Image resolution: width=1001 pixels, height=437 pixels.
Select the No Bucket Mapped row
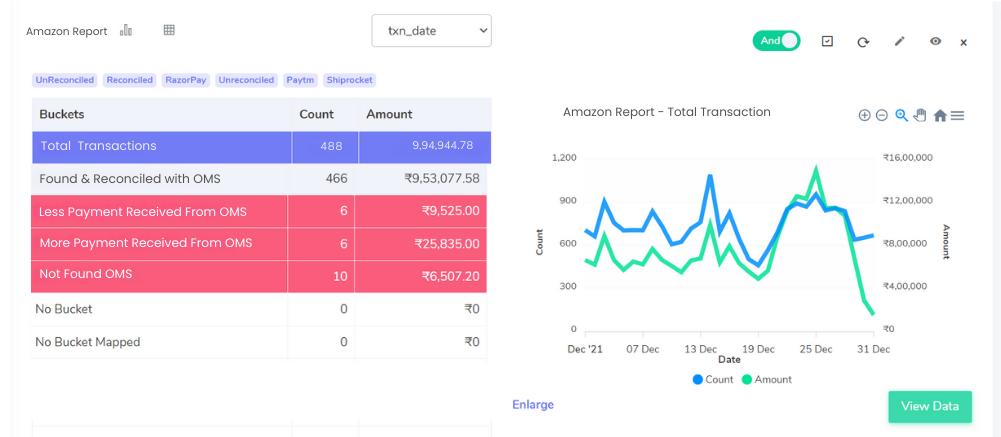click(259, 343)
